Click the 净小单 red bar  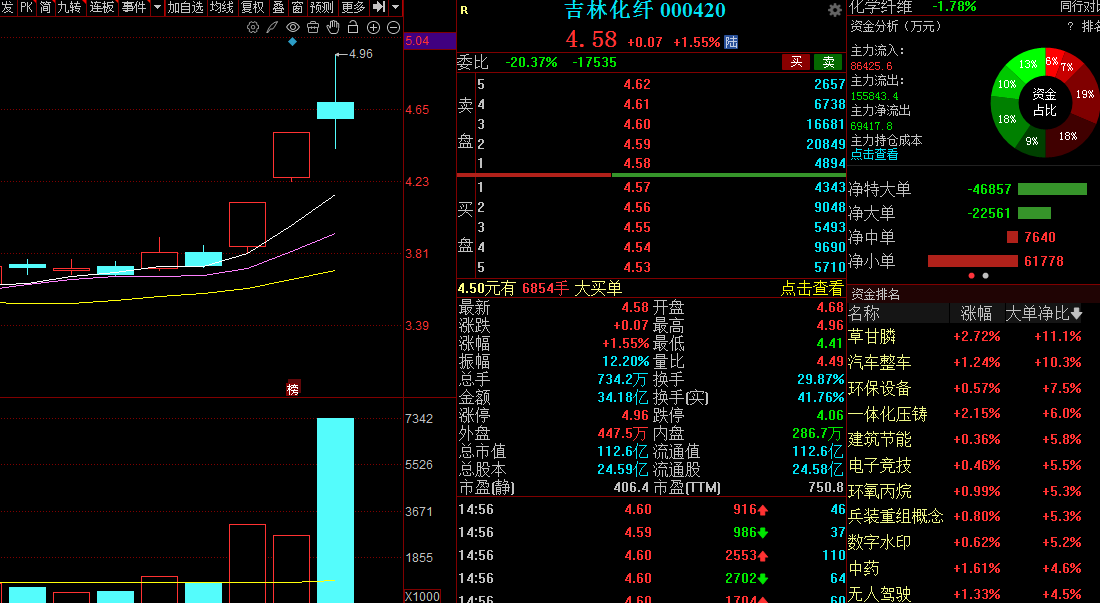(x=972, y=261)
